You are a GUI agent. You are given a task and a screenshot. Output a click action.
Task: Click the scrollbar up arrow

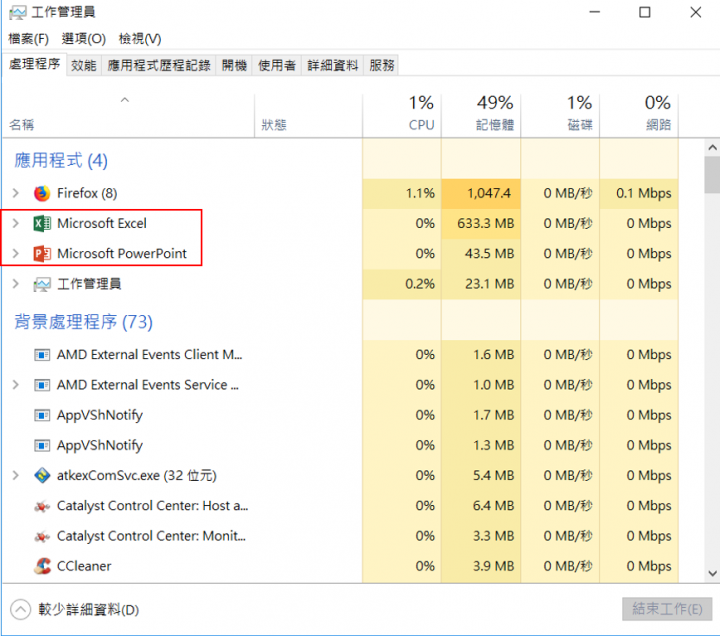(712, 147)
